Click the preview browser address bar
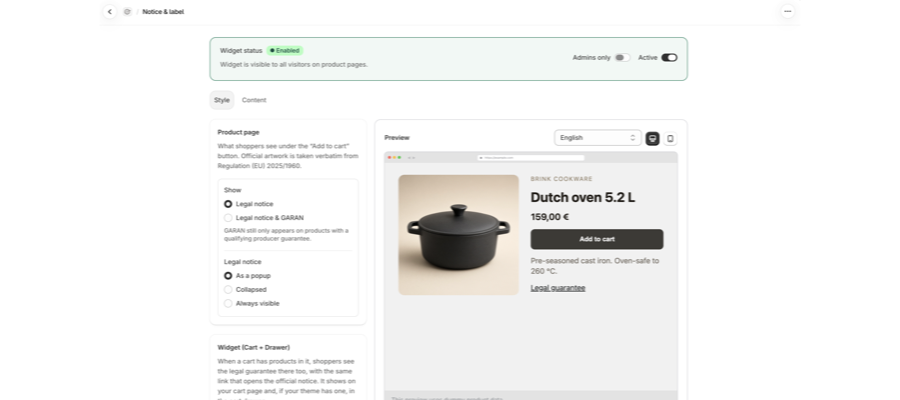900x400 pixels. [x=530, y=158]
